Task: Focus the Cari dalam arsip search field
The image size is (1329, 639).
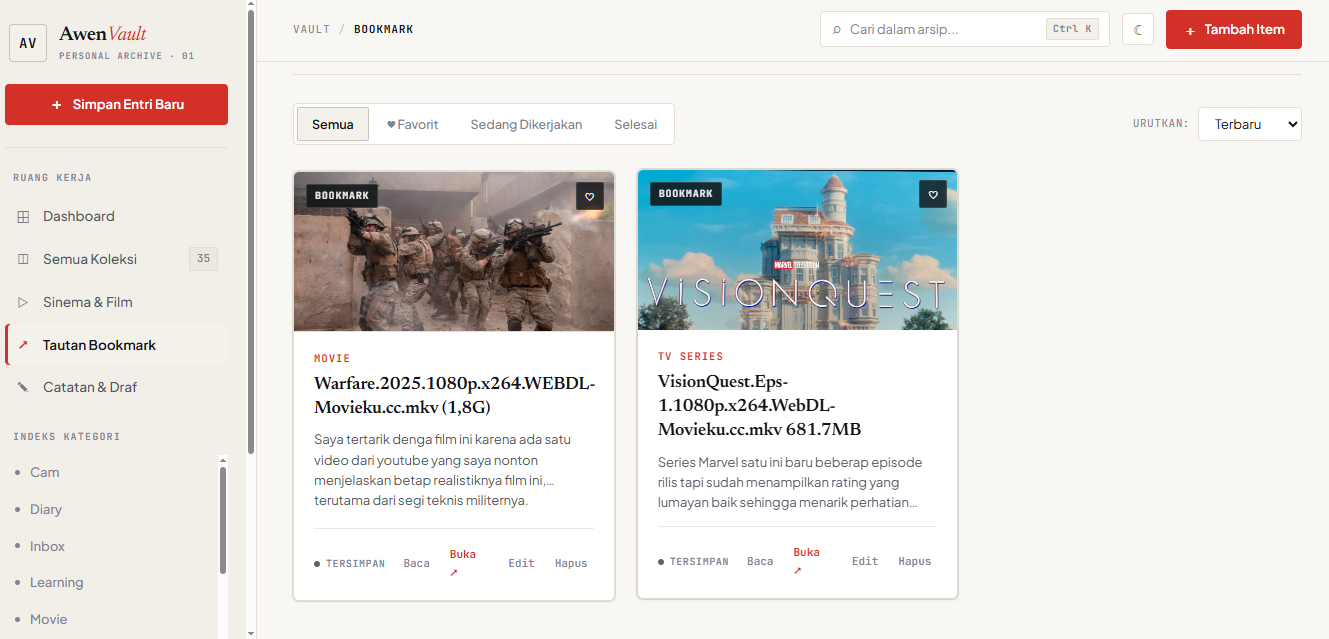Action: [x=965, y=29]
